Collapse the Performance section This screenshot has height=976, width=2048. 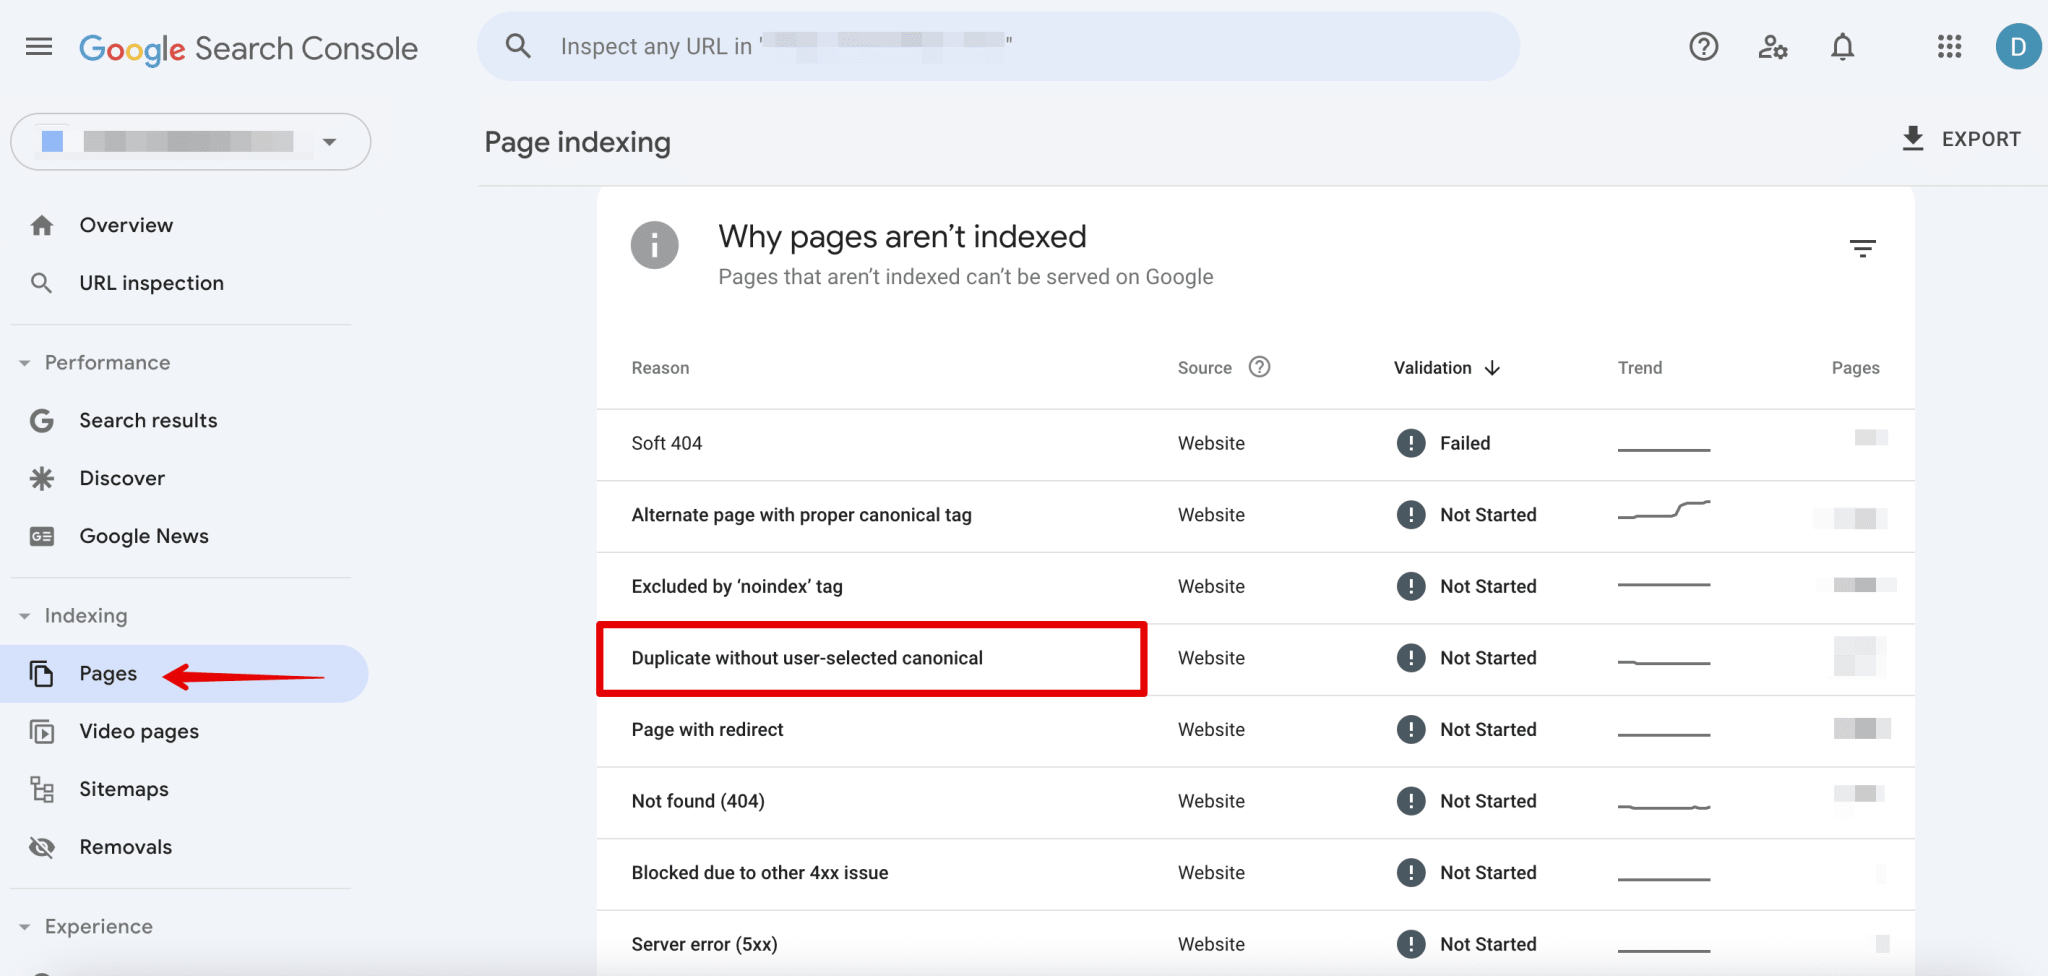[24, 362]
